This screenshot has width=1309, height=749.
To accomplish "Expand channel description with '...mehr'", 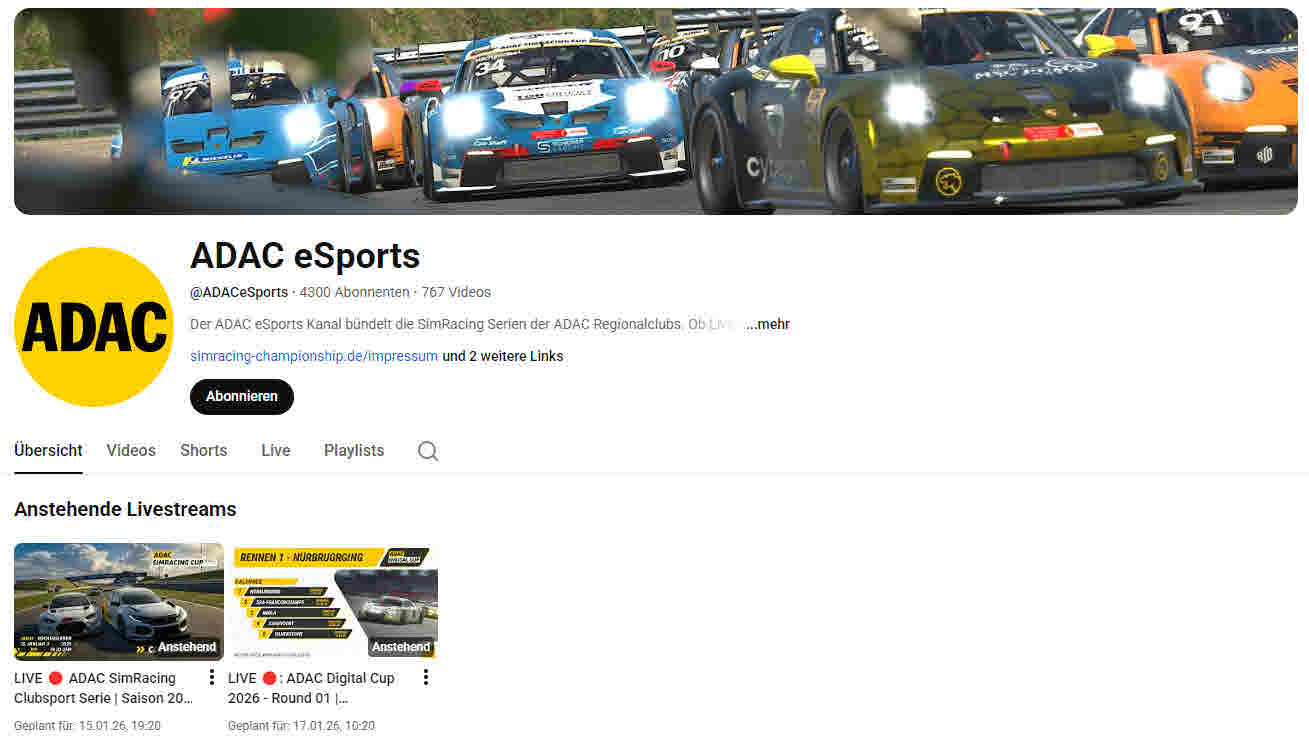I will tap(767, 324).
